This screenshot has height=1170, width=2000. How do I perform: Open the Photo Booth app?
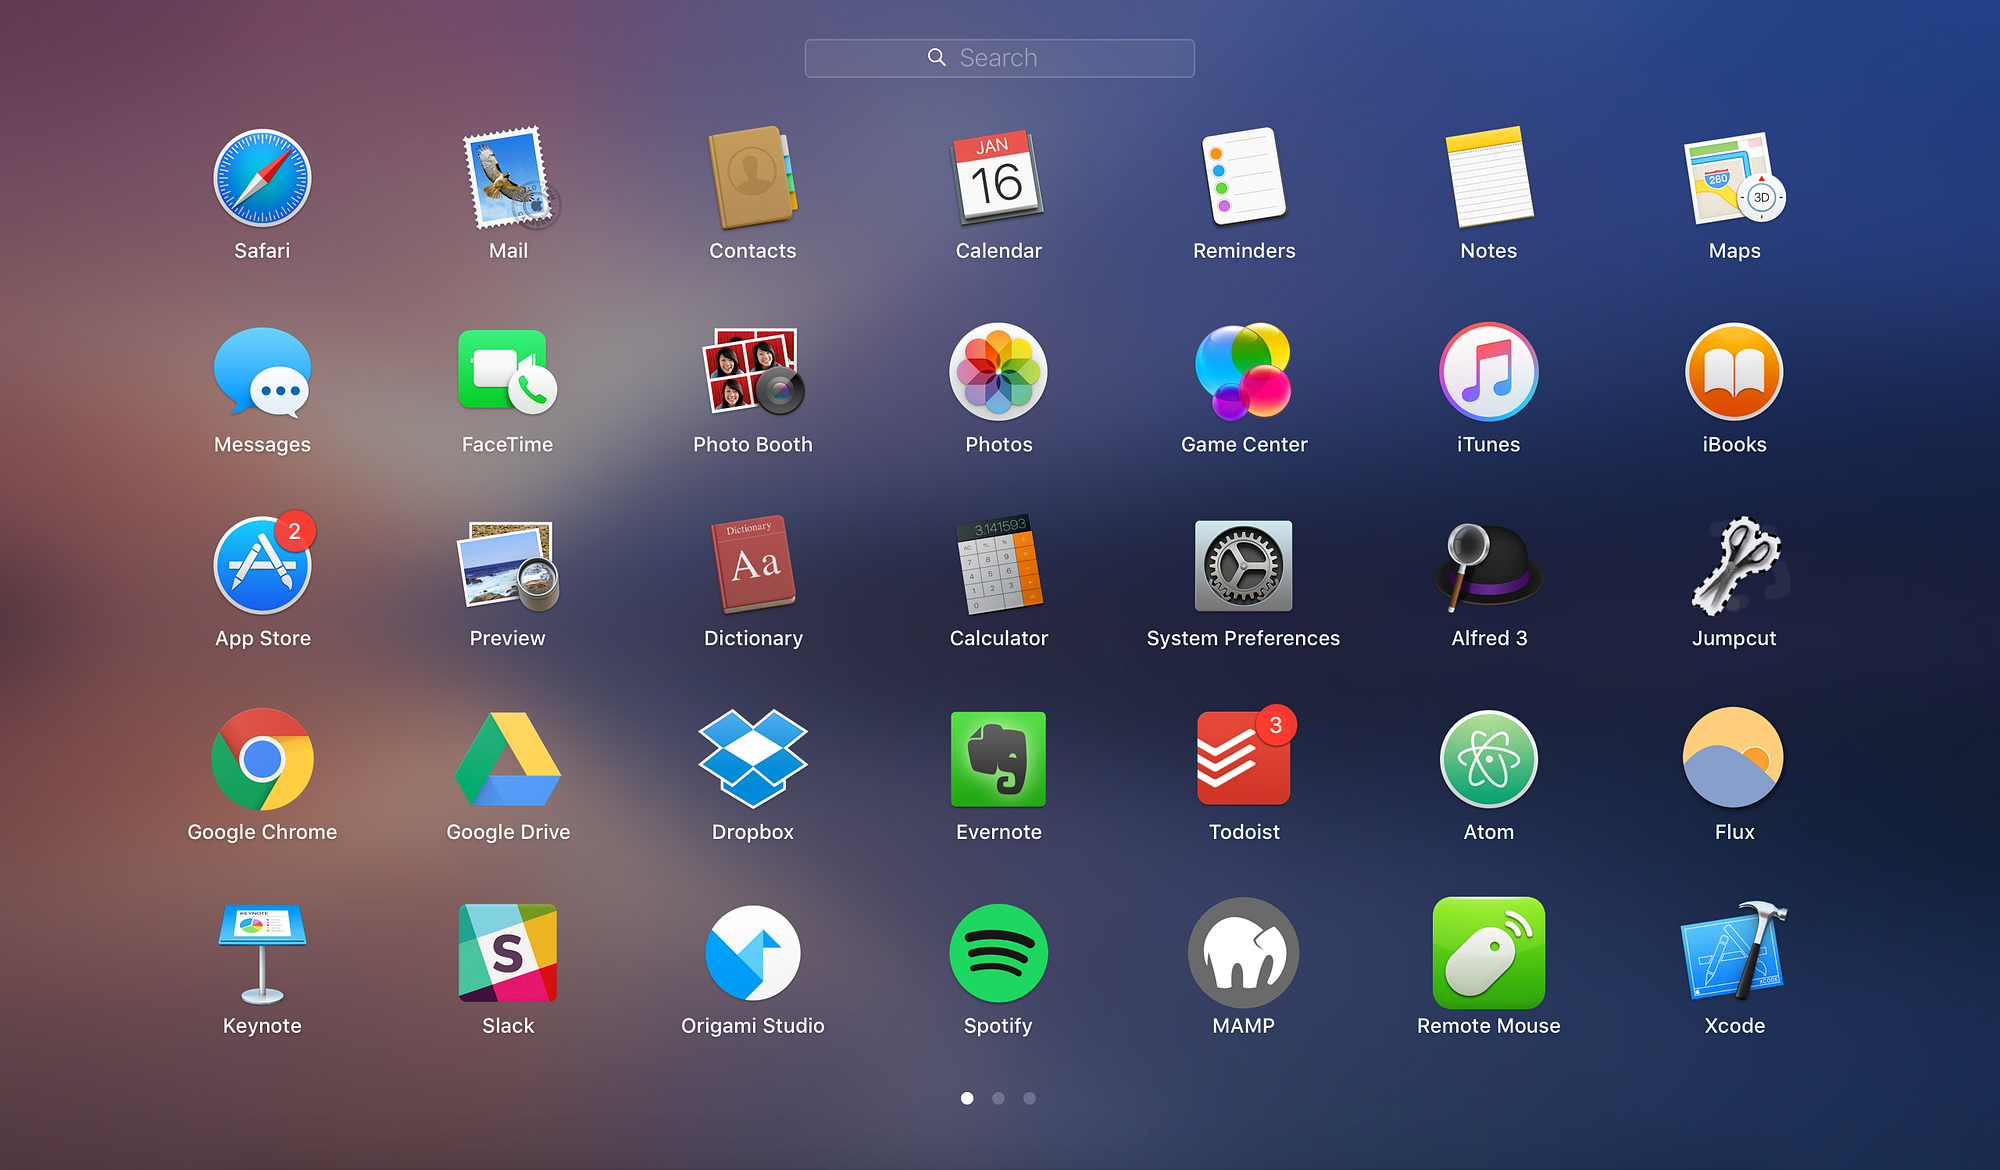752,371
